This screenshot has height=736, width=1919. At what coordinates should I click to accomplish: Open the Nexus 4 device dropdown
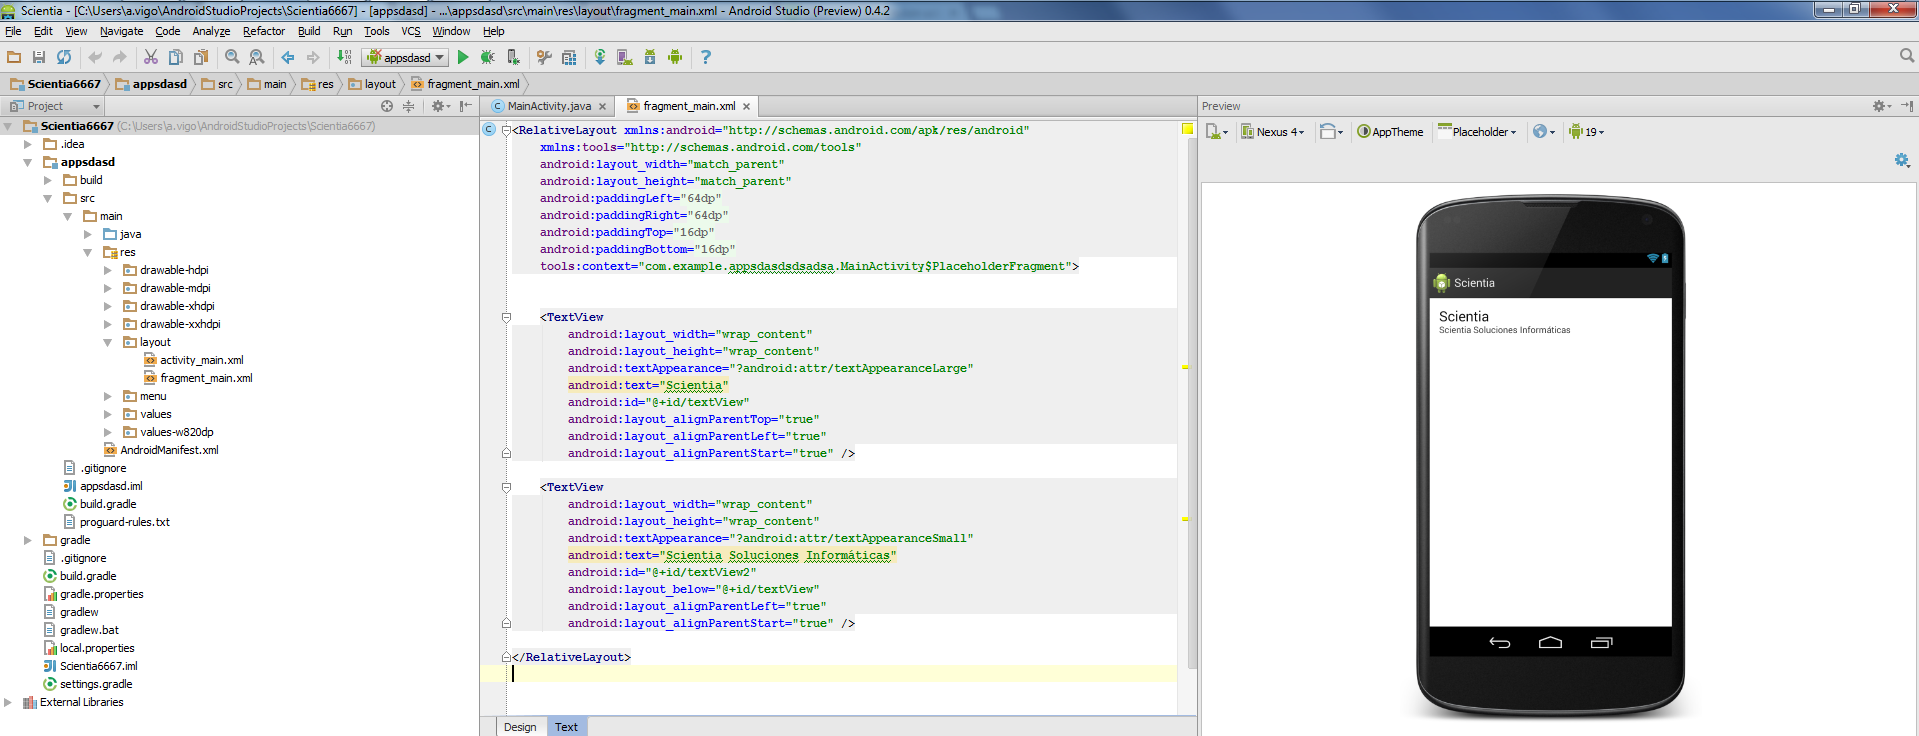1273,132
